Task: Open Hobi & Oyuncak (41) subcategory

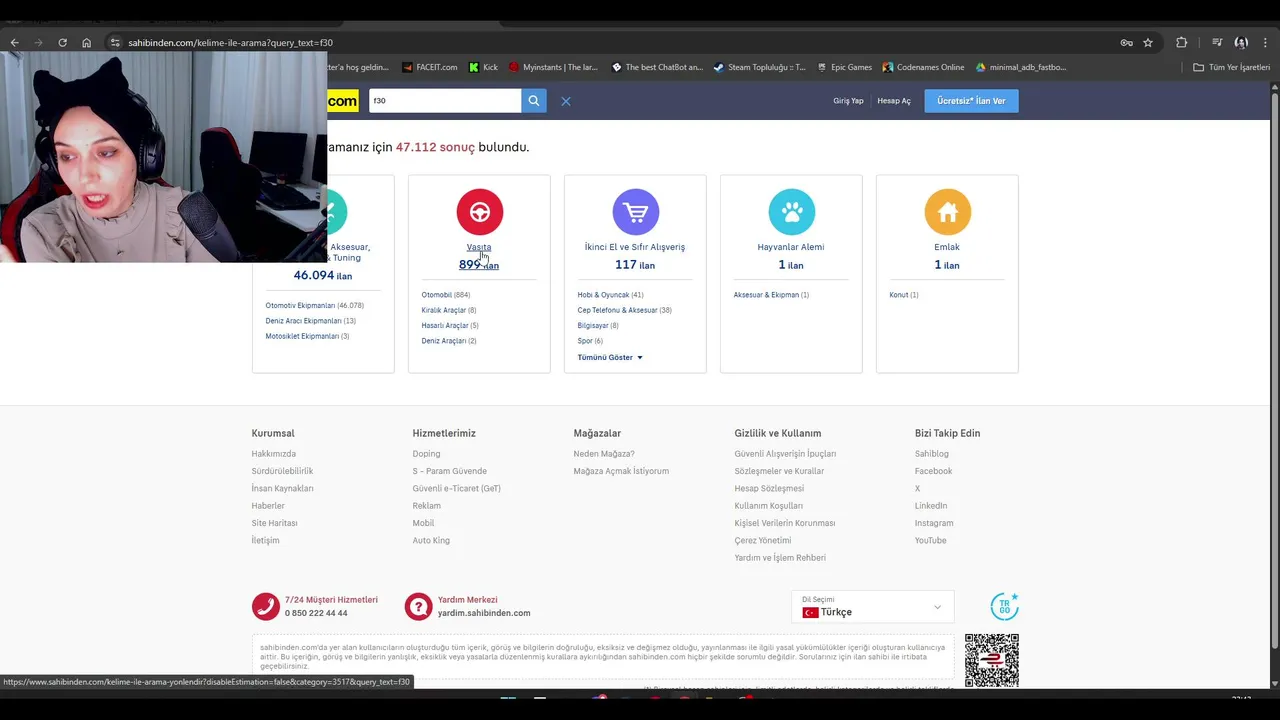Action: click(x=610, y=295)
